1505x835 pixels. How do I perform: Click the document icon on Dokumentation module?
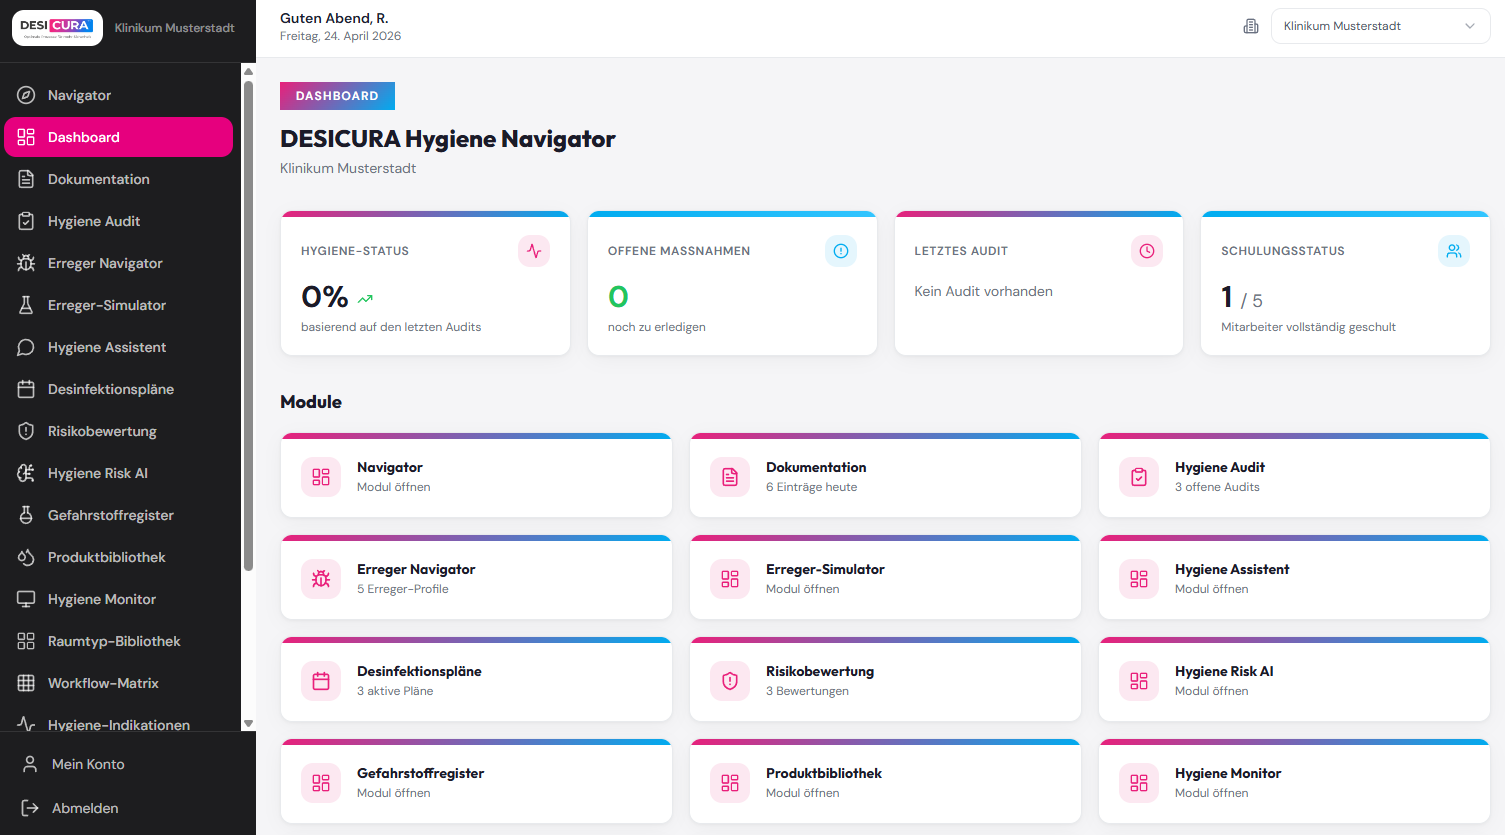(x=730, y=477)
